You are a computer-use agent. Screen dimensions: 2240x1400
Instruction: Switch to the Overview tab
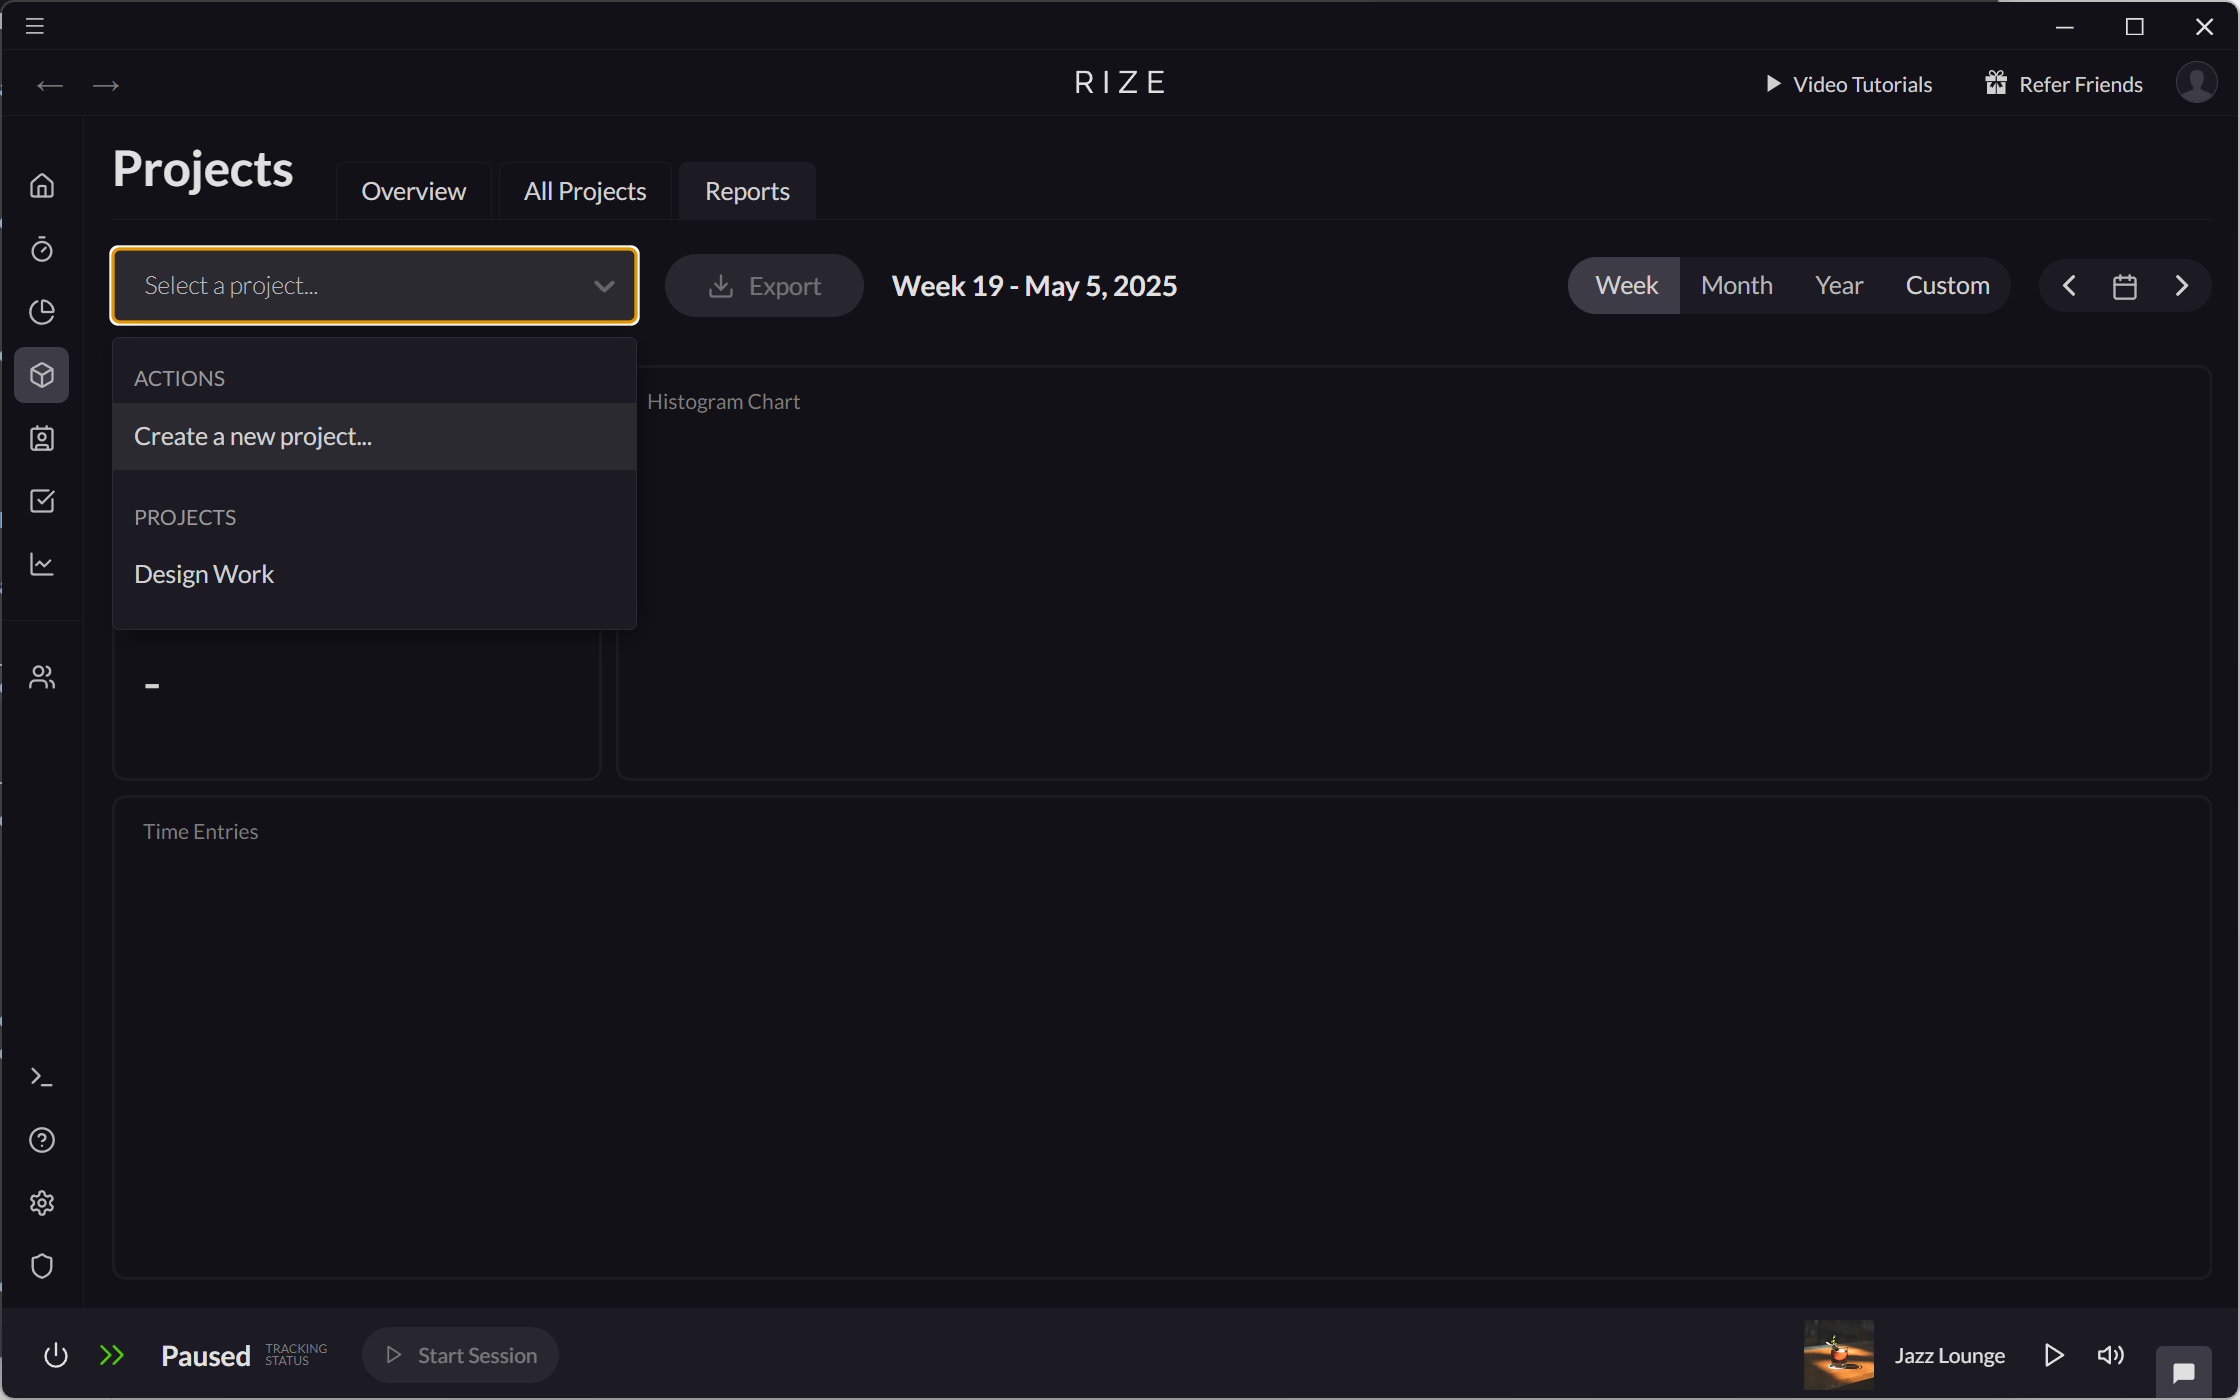coord(413,190)
